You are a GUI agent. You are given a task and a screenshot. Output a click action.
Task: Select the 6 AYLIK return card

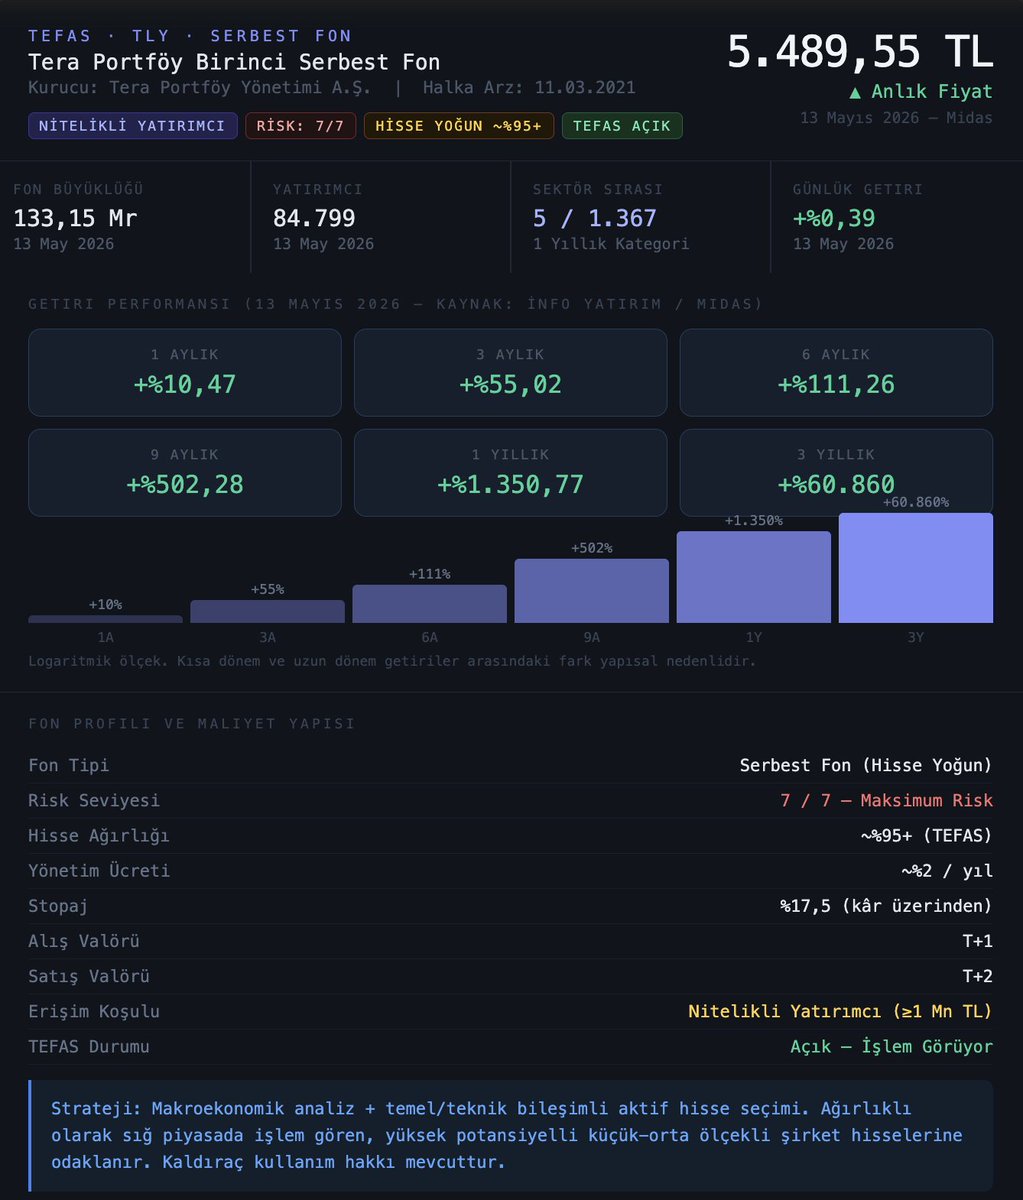pyautogui.click(x=836, y=373)
